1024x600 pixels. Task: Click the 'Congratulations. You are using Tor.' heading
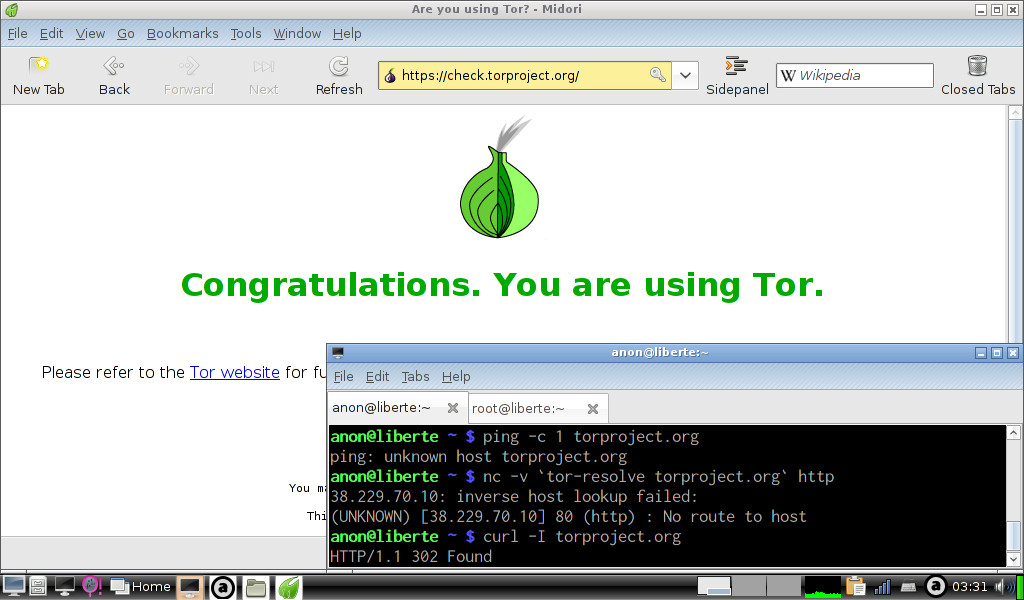click(502, 285)
